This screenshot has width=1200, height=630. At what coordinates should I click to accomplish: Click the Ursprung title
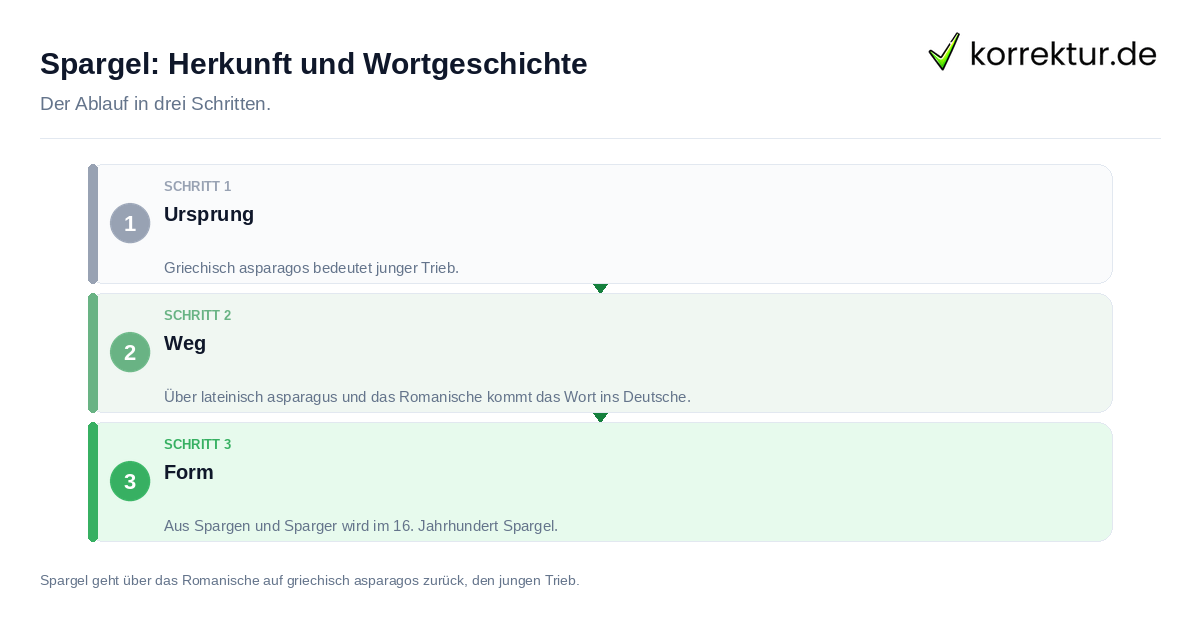(x=209, y=214)
